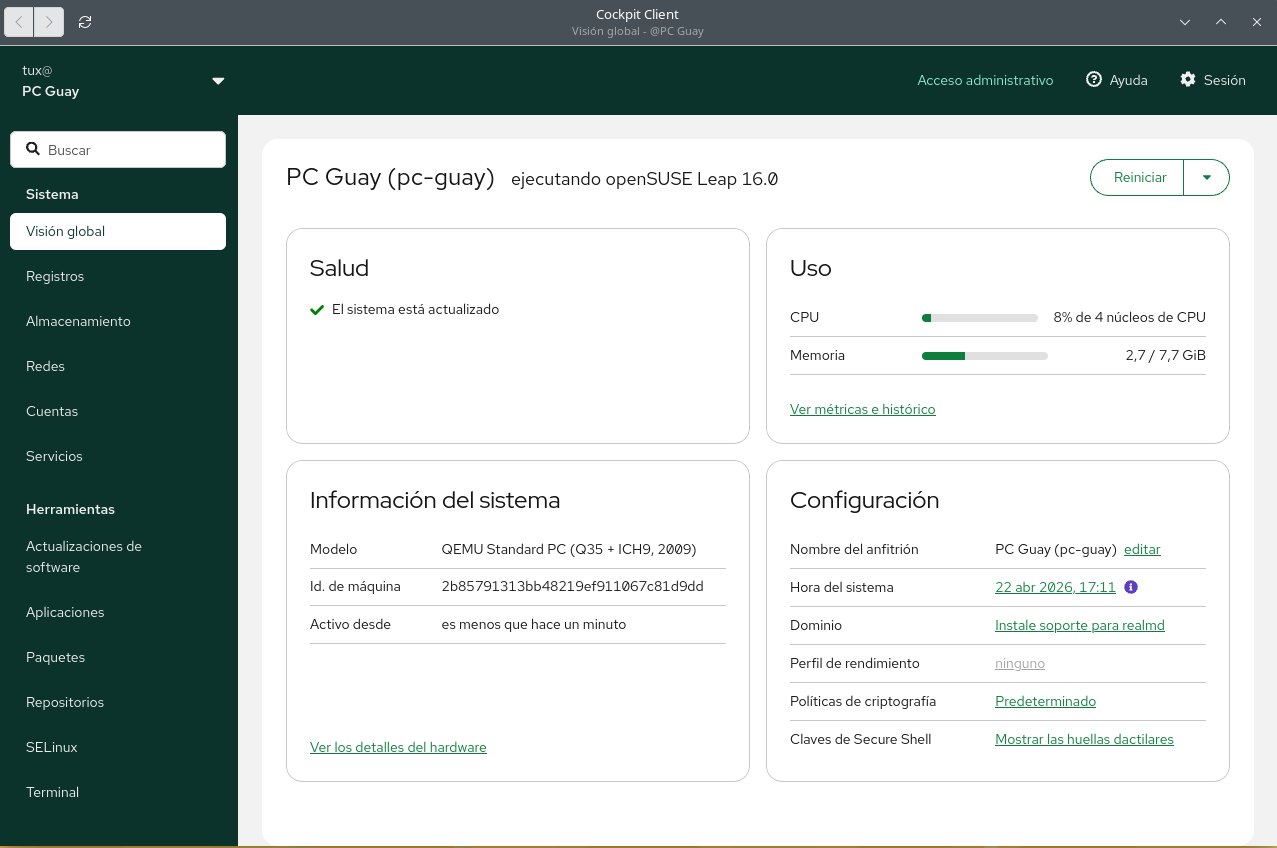
Task: Go to Almacenamiento section
Action: click(x=78, y=321)
